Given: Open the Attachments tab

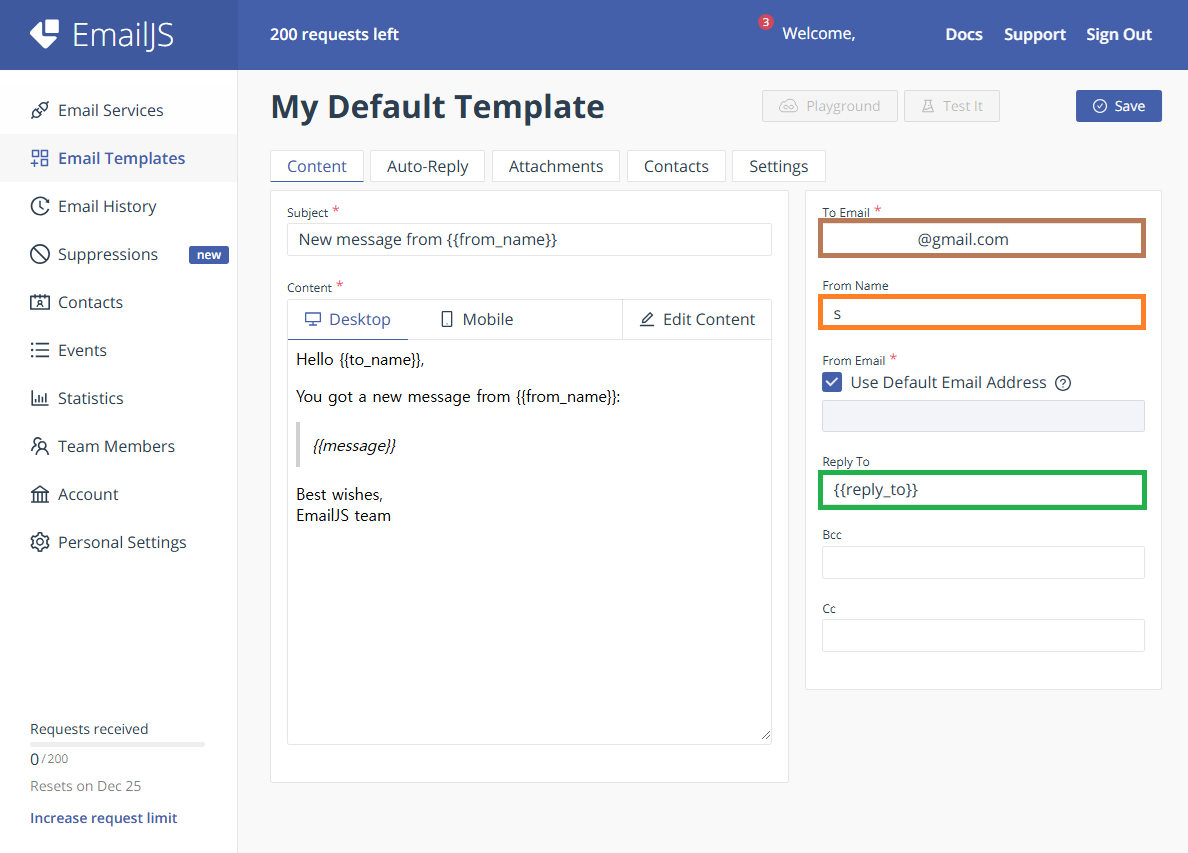Looking at the screenshot, I should click(x=555, y=166).
